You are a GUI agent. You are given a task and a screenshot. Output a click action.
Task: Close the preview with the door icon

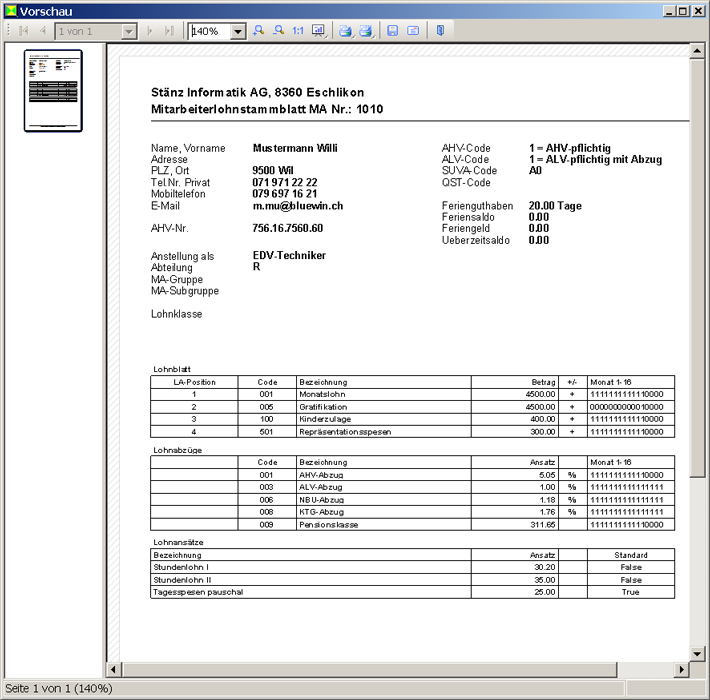439,31
